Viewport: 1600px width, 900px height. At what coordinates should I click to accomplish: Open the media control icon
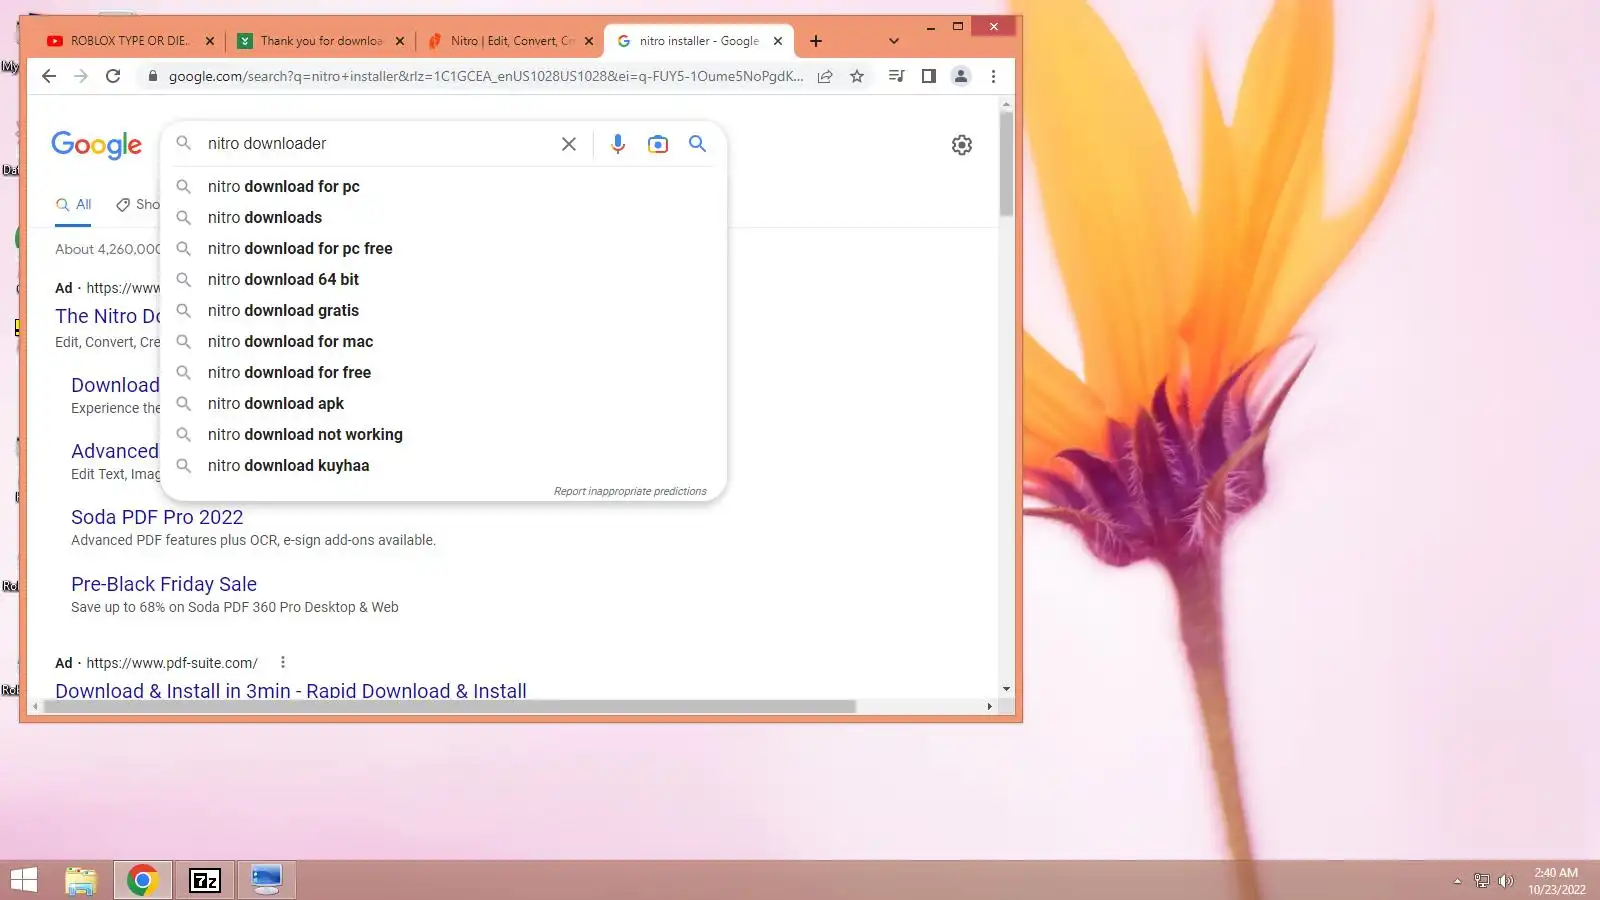click(896, 76)
